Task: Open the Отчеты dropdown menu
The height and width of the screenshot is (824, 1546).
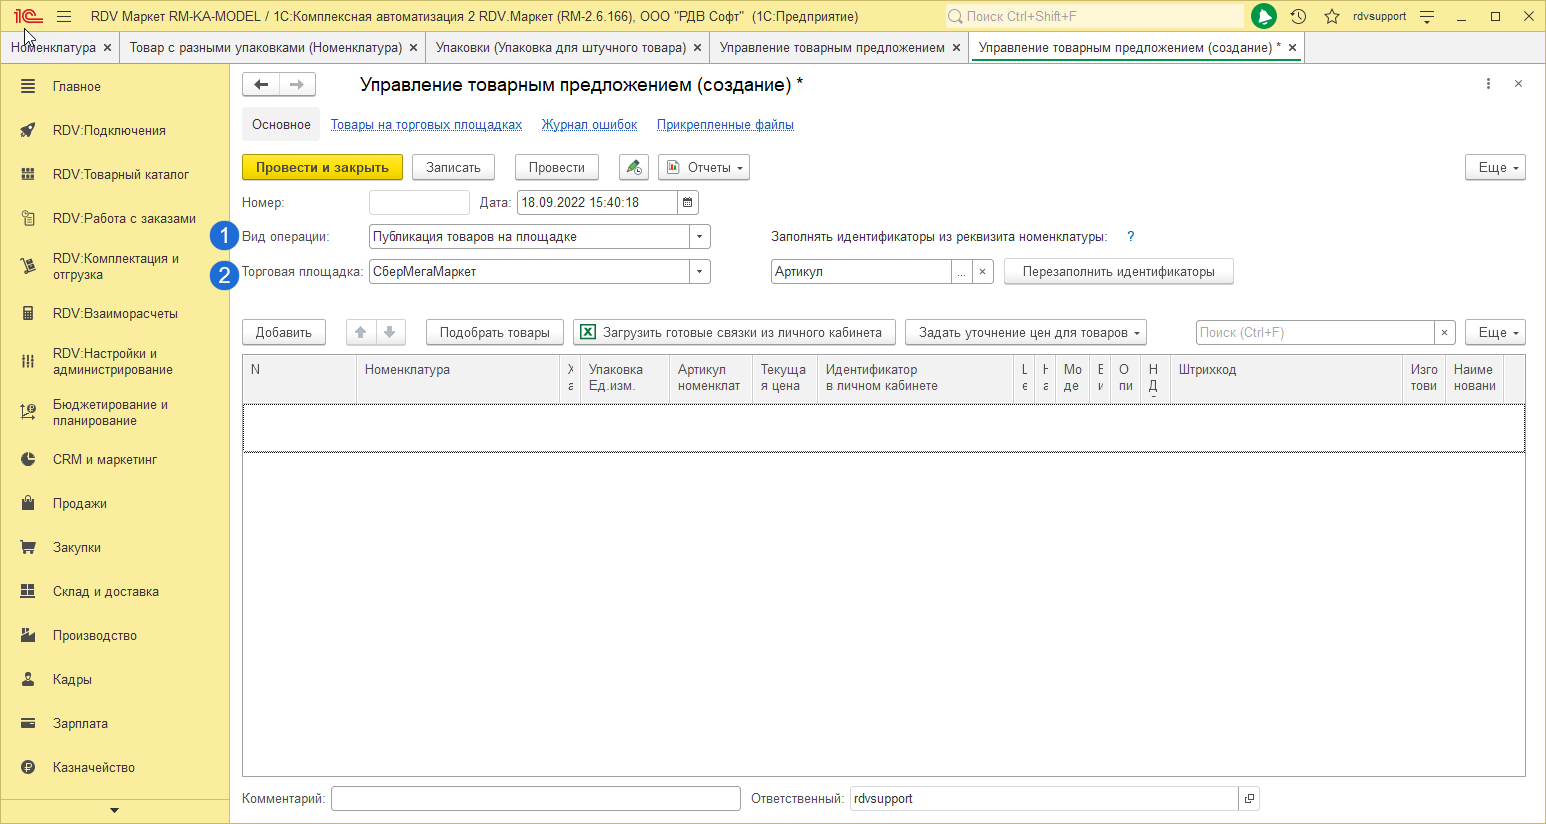Action: click(704, 168)
